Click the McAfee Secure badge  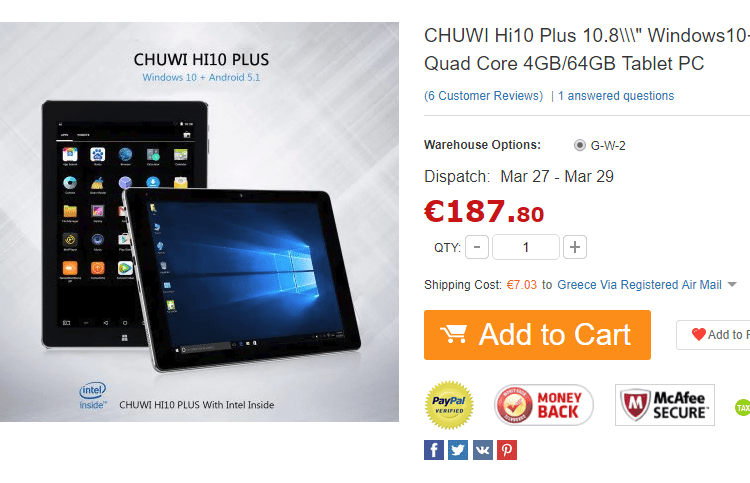pos(665,405)
